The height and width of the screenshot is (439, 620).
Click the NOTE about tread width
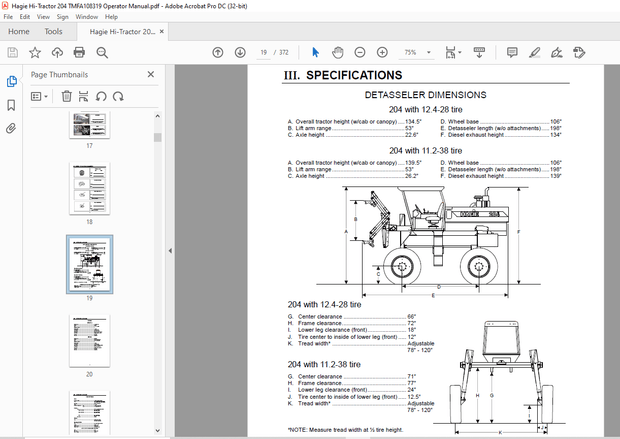(x=345, y=430)
